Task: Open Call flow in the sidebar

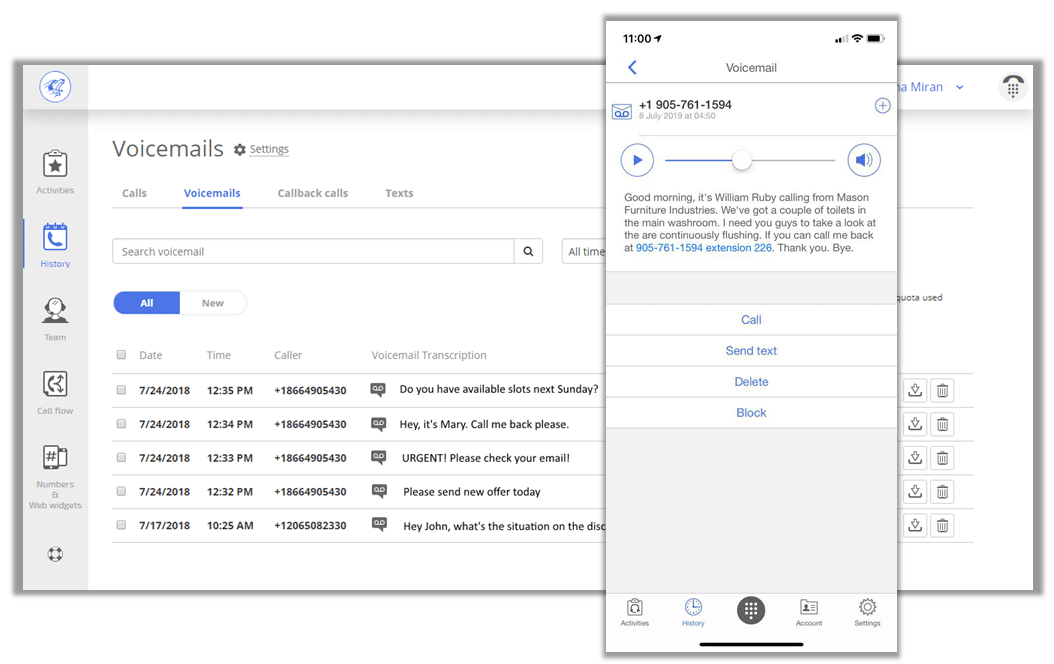Action: pyautogui.click(x=55, y=392)
